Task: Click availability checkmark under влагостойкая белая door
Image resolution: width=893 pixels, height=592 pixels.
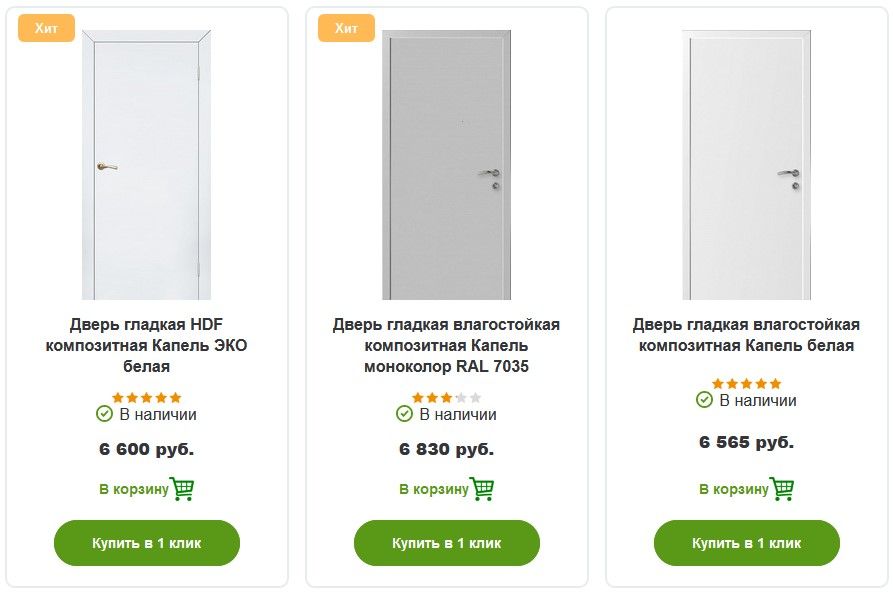Action: click(704, 400)
